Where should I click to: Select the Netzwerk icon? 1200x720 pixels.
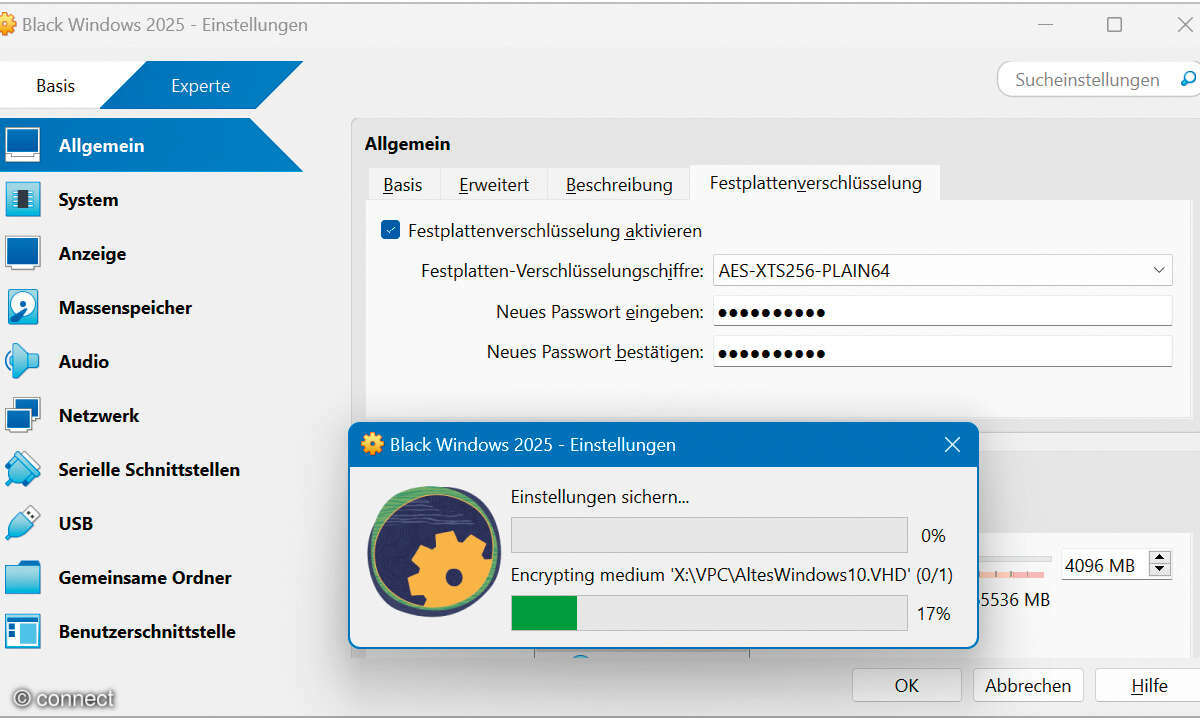click(x=23, y=415)
